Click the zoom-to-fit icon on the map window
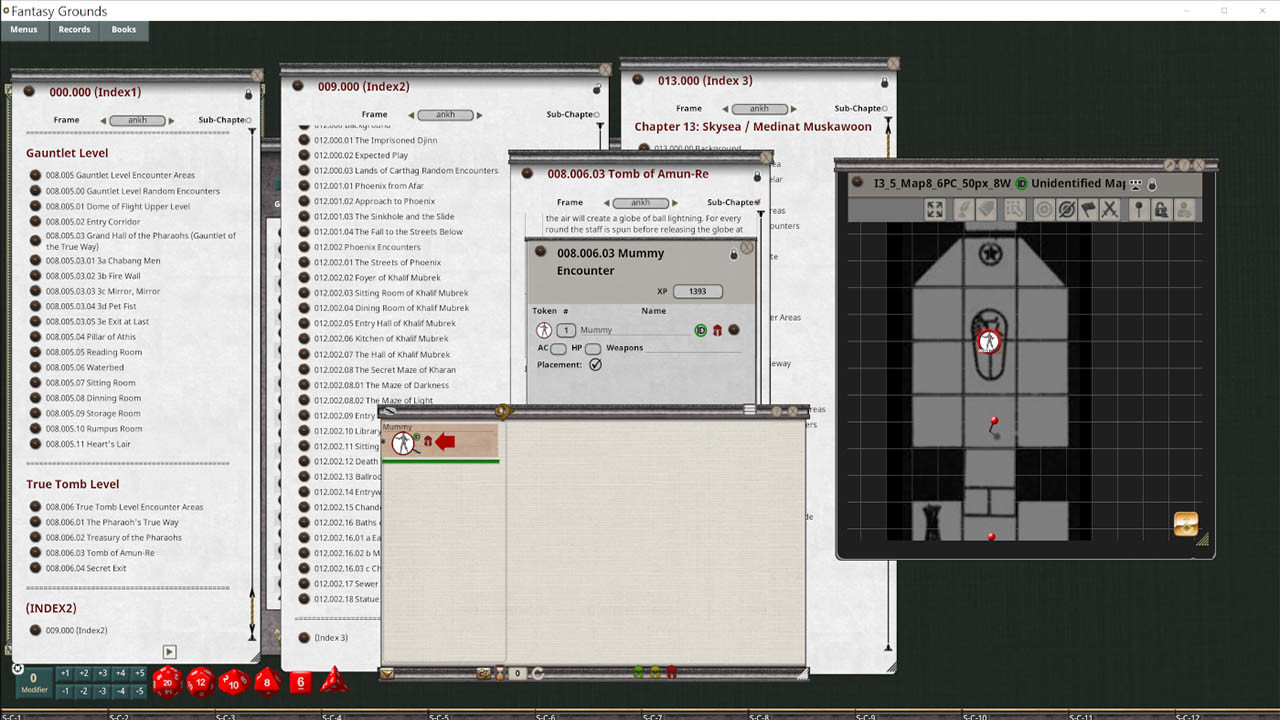The image size is (1280, 720). [934, 210]
